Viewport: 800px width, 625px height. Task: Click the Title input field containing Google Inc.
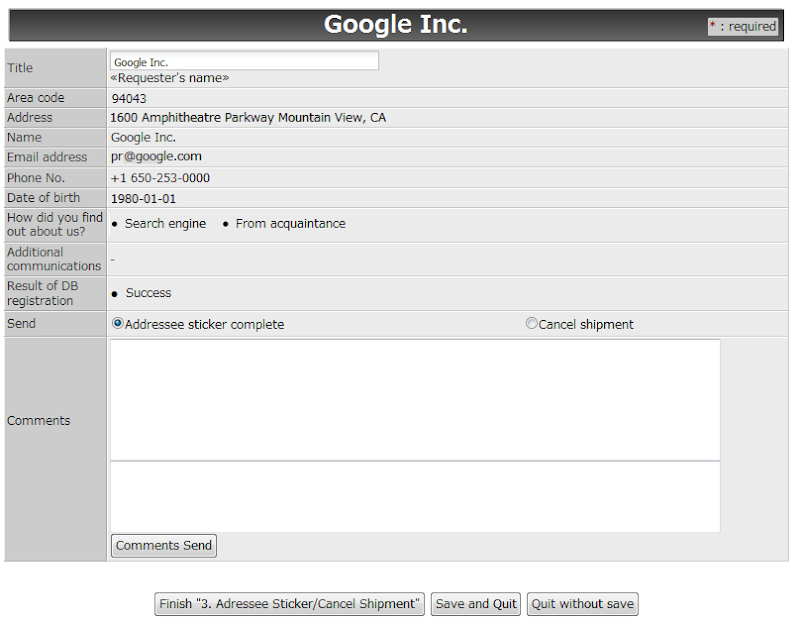pos(245,60)
